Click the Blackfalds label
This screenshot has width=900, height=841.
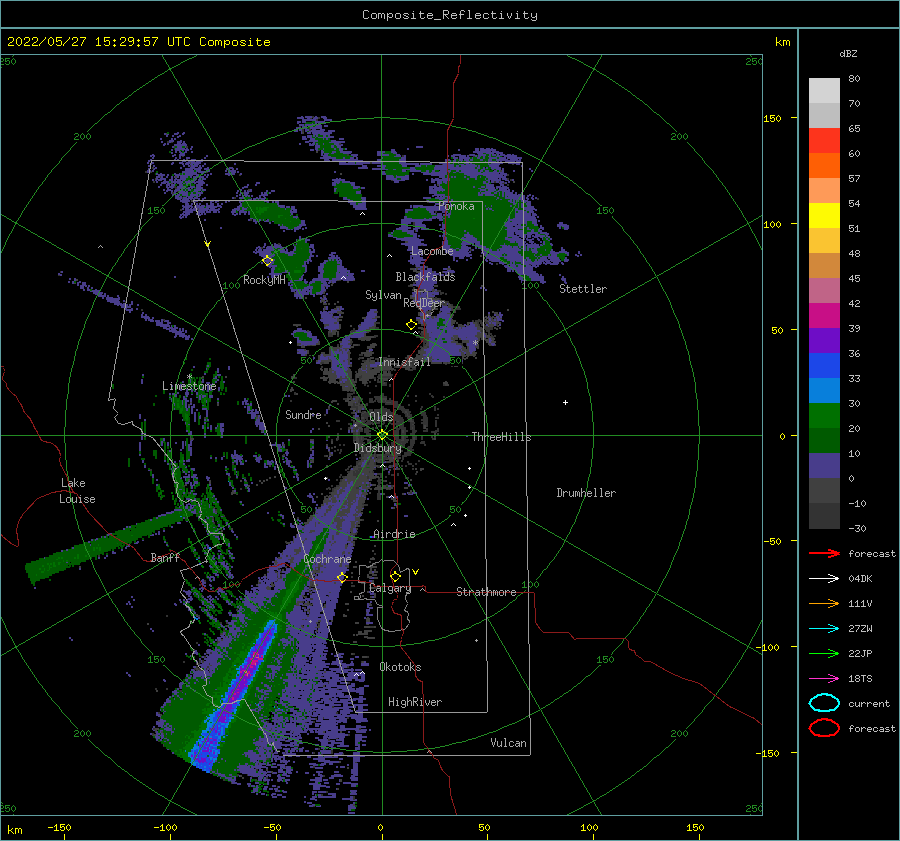tap(425, 277)
